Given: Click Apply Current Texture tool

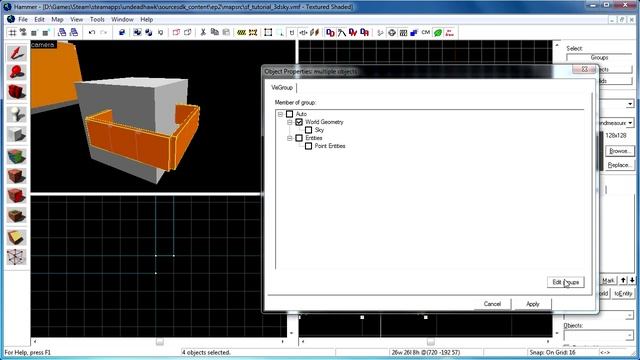Looking at the screenshot, I should (16, 176).
